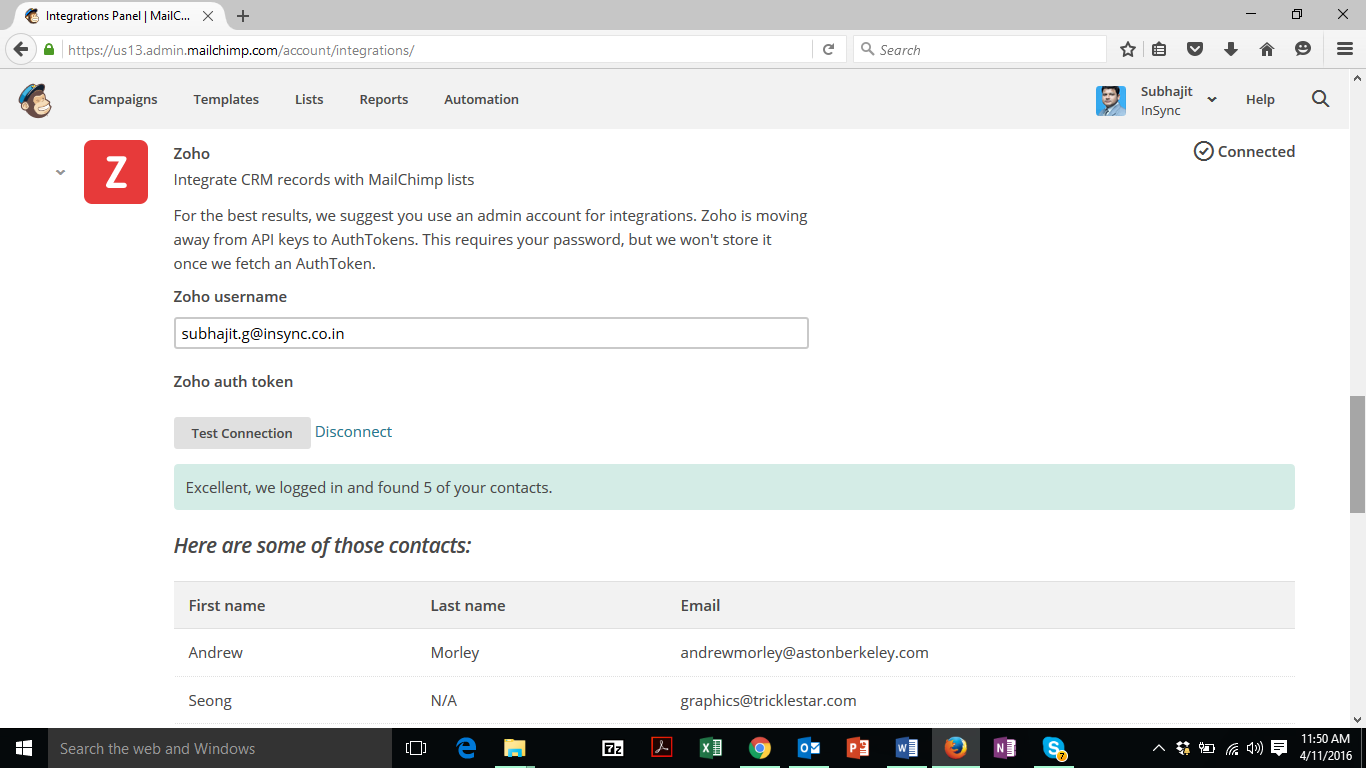This screenshot has height=768, width=1366.
Task: Open File Explorer from taskbar
Action: [515, 748]
